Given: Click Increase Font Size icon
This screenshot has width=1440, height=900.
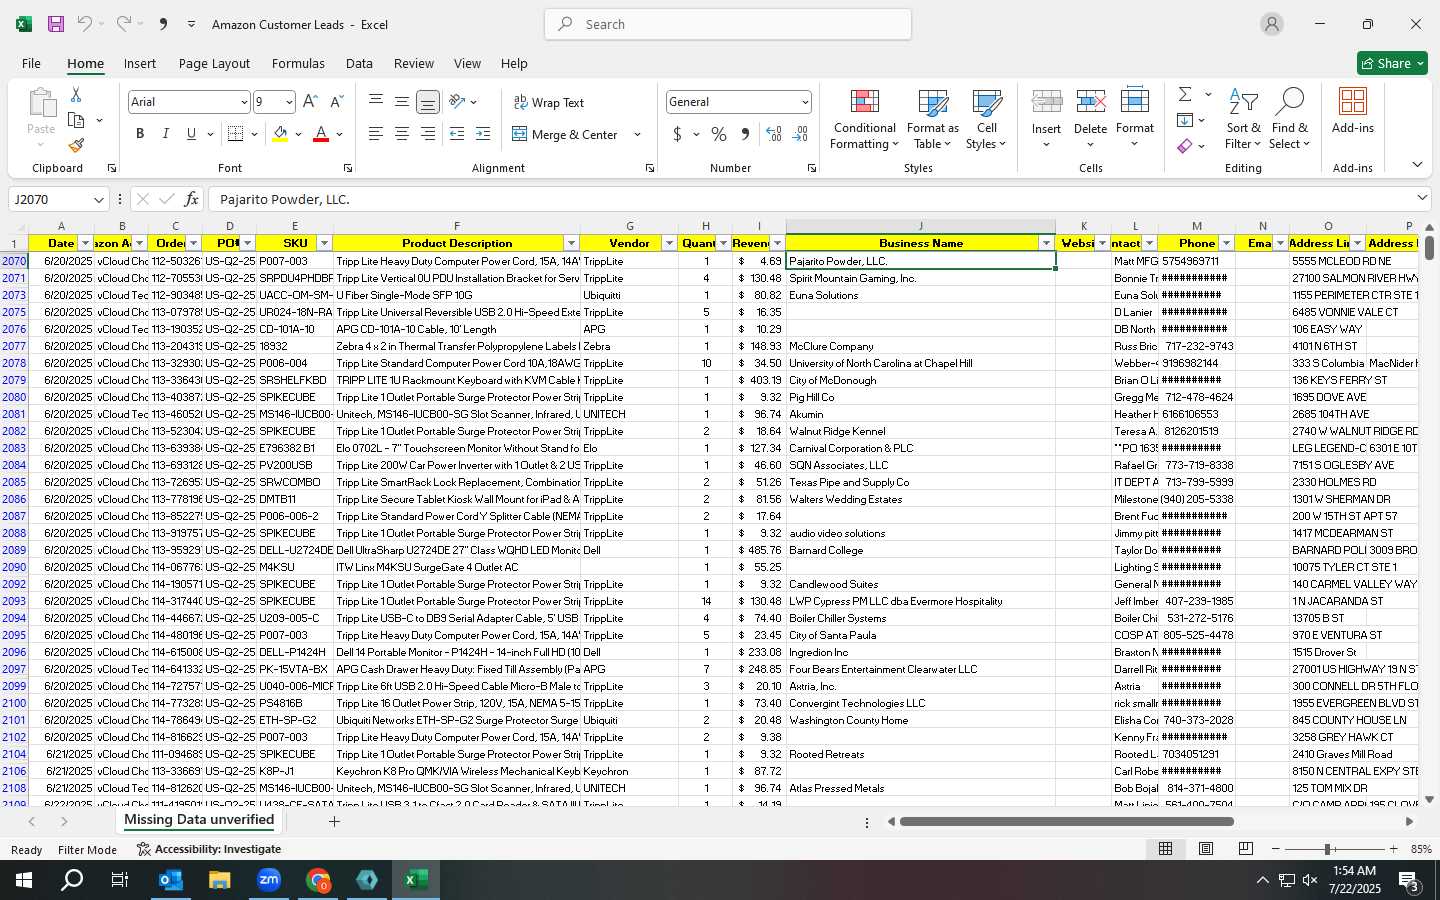Looking at the screenshot, I should pos(310,102).
